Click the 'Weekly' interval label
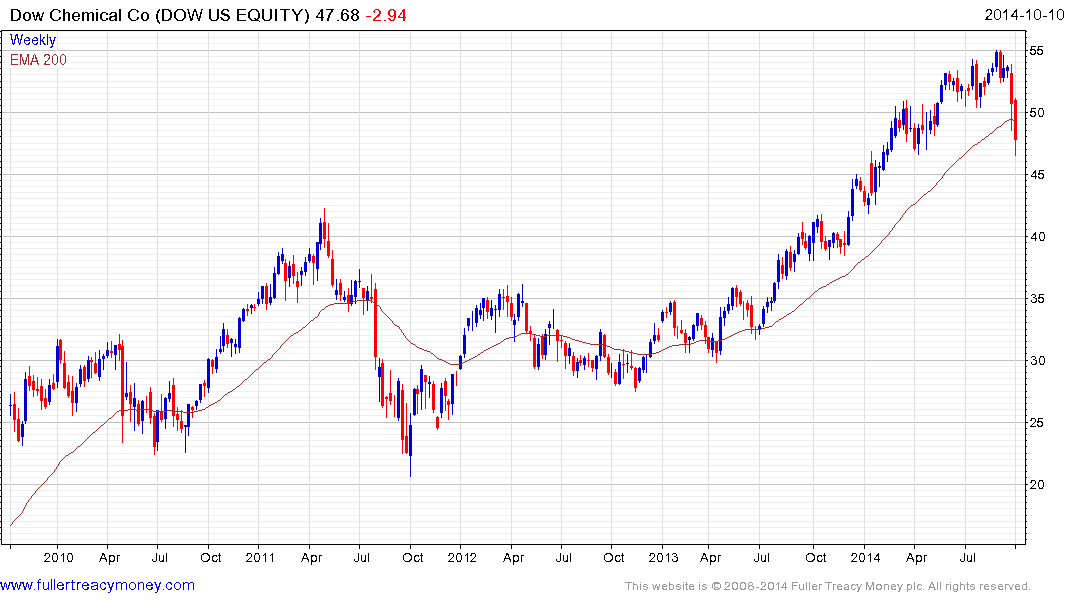The width and height of the screenshot is (1075, 600). 33,40
